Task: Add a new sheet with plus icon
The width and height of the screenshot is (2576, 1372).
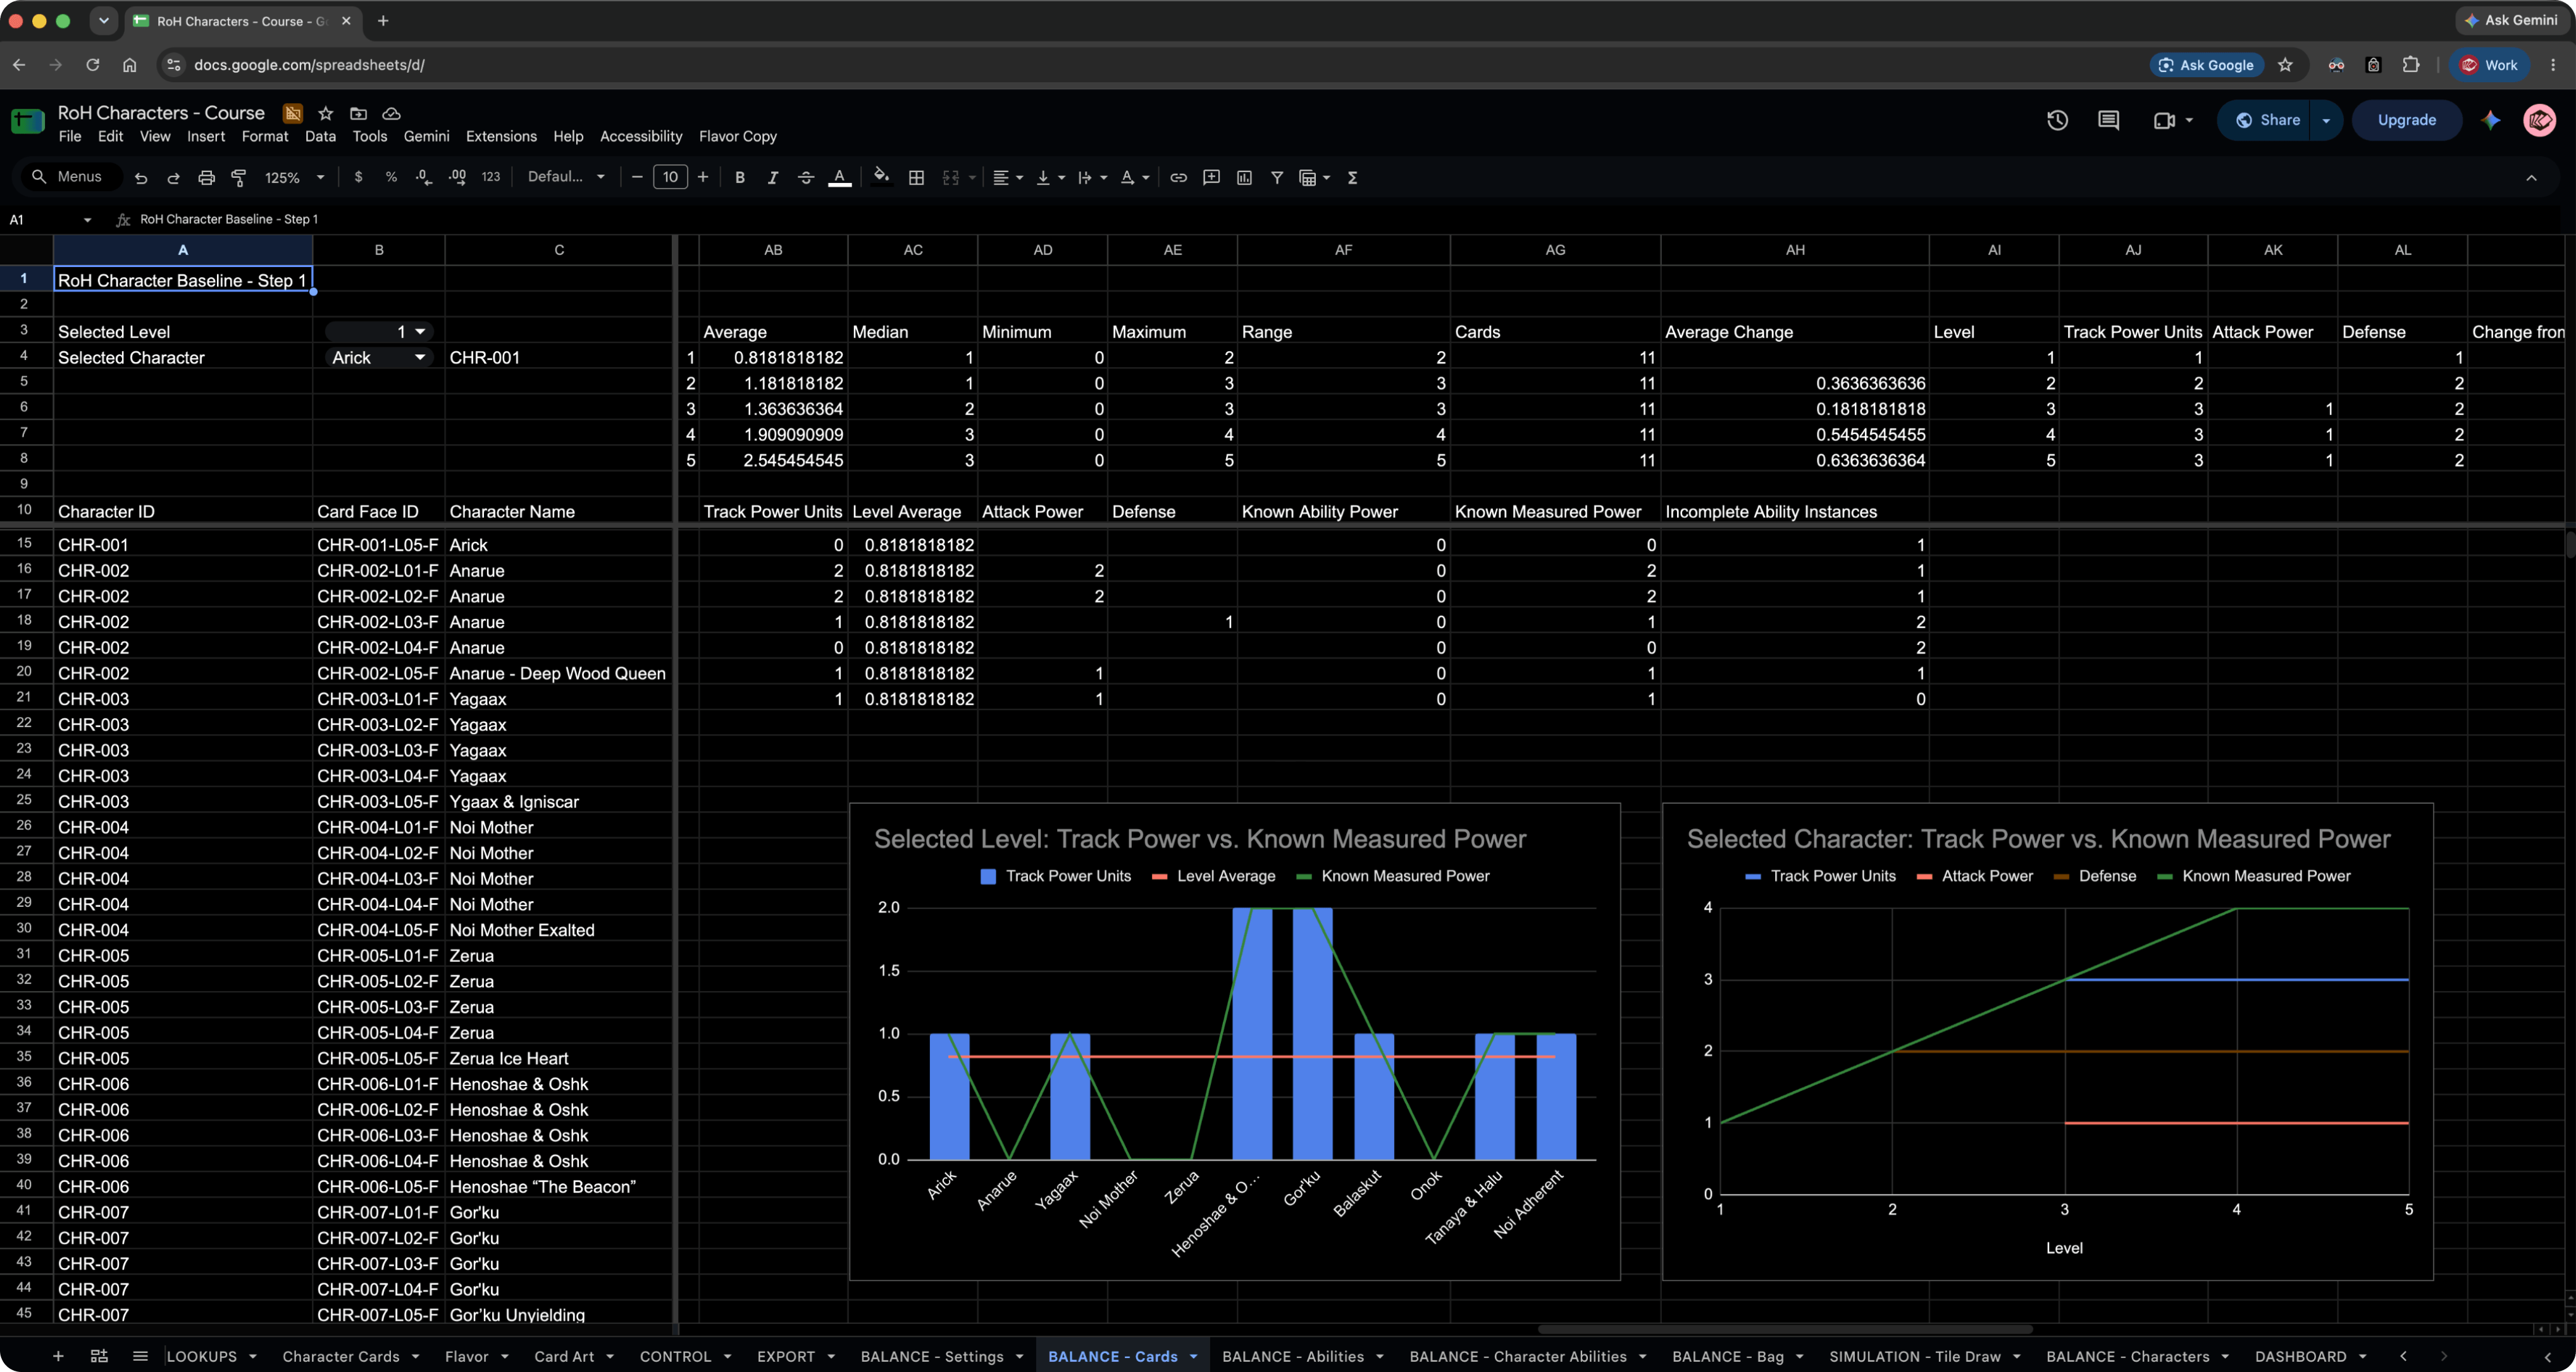Action: [58, 1356]
